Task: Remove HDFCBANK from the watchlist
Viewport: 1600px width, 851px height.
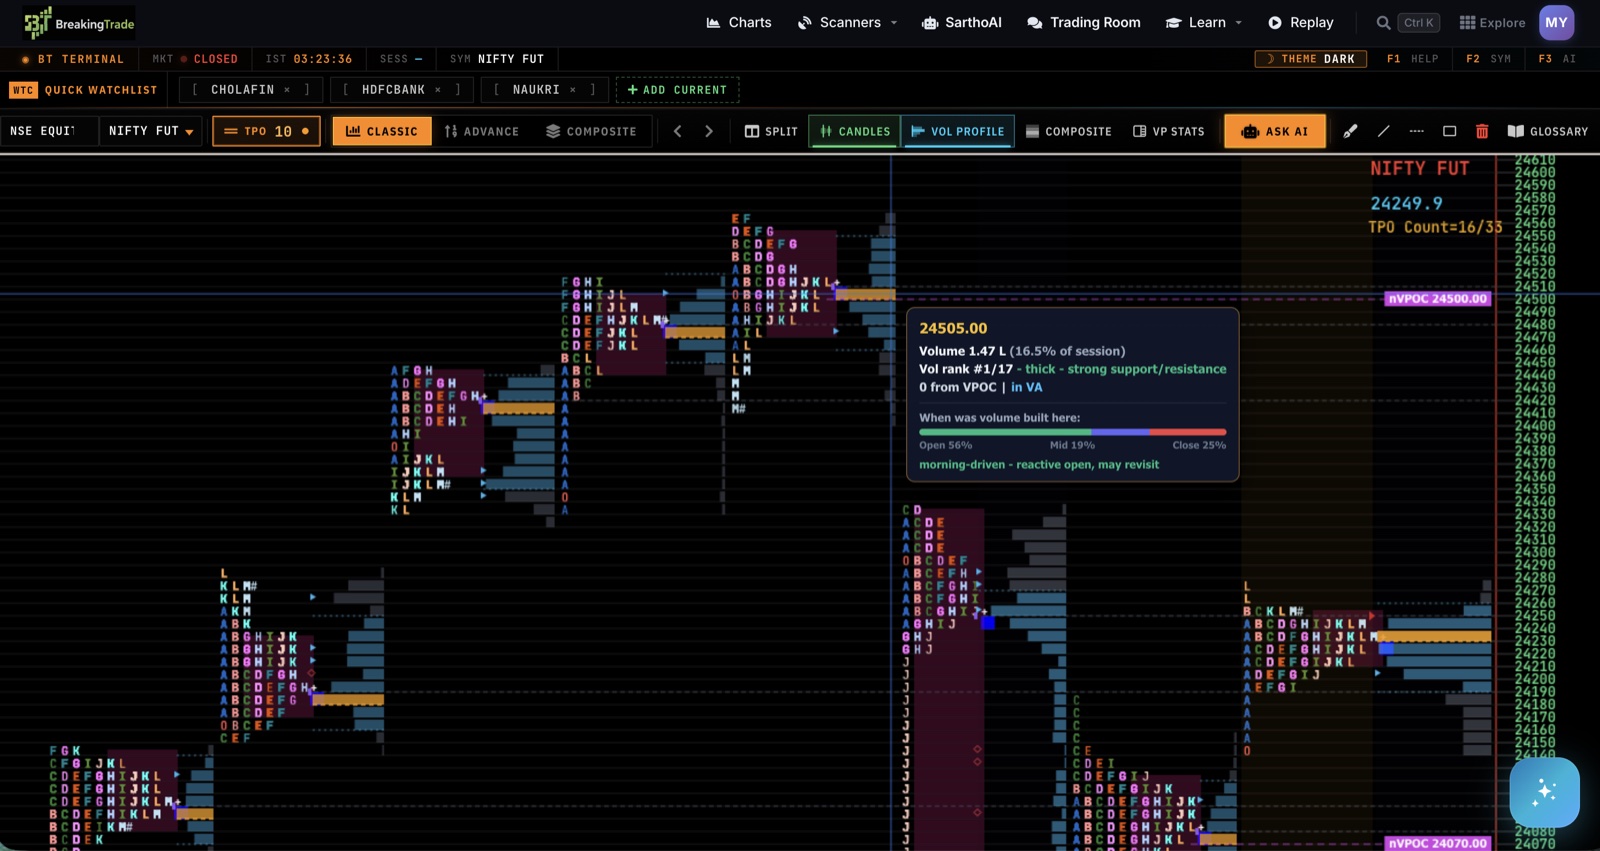Action: 438,90
